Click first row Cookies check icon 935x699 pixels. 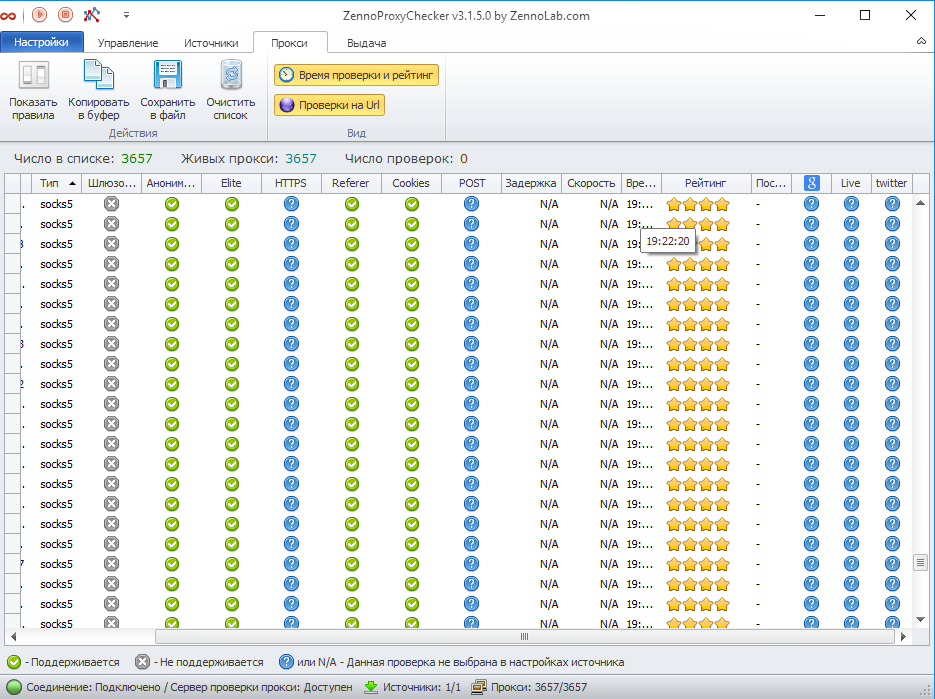(x=412, y=204)
